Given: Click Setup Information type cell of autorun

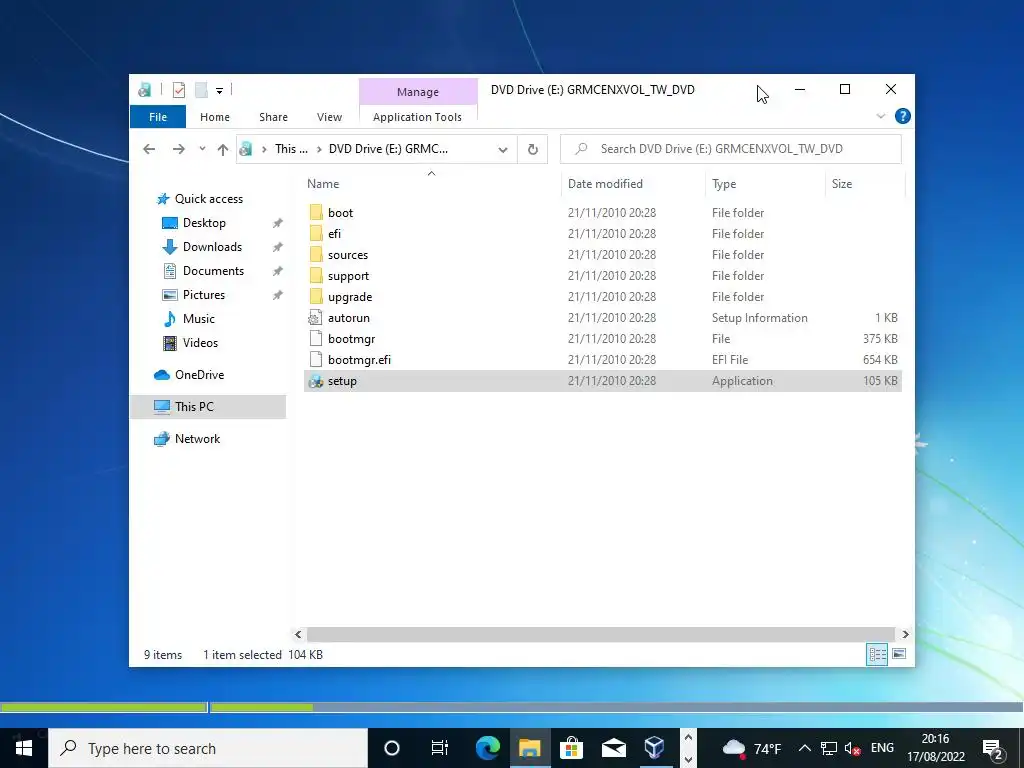Looking at the screenshot, I should coord(760,318).
